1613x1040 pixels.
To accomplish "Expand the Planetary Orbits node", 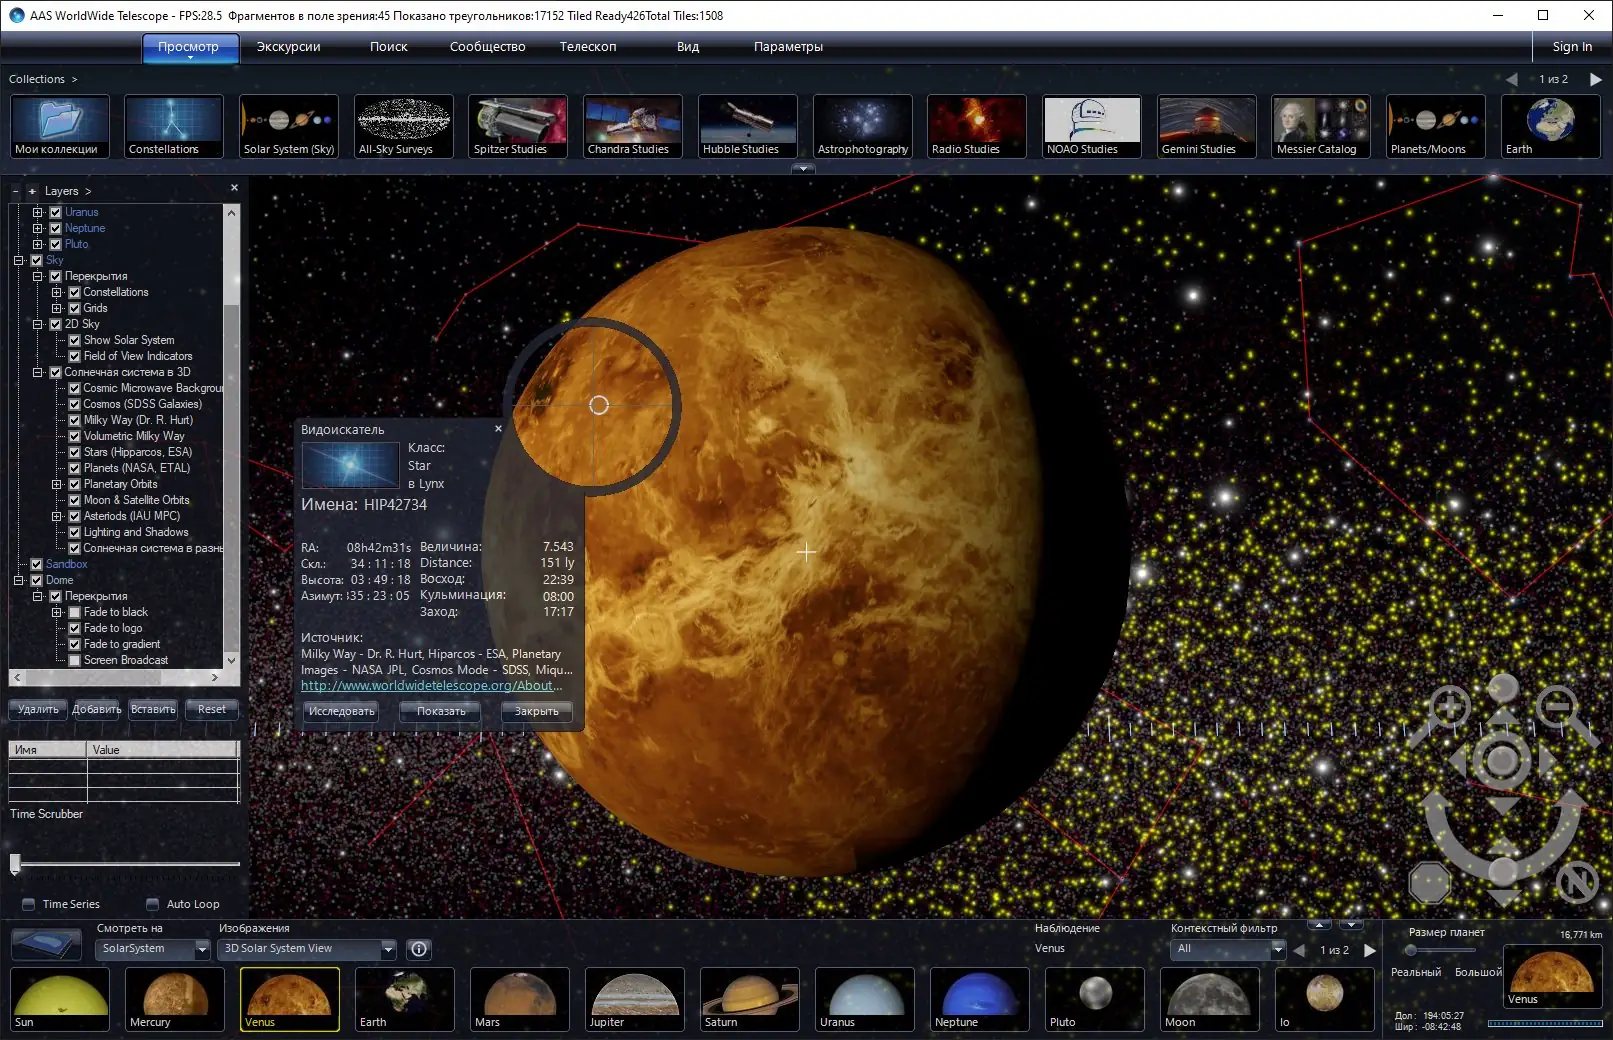I will coord(57,484).
